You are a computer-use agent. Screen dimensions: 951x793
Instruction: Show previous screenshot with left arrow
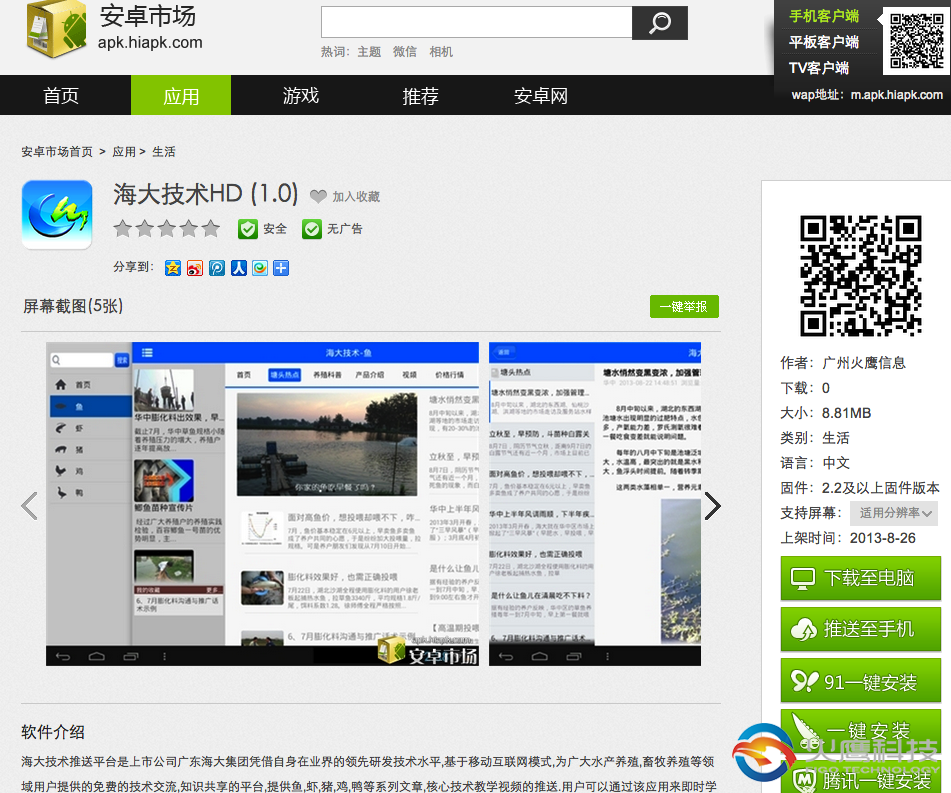point(29,506)
